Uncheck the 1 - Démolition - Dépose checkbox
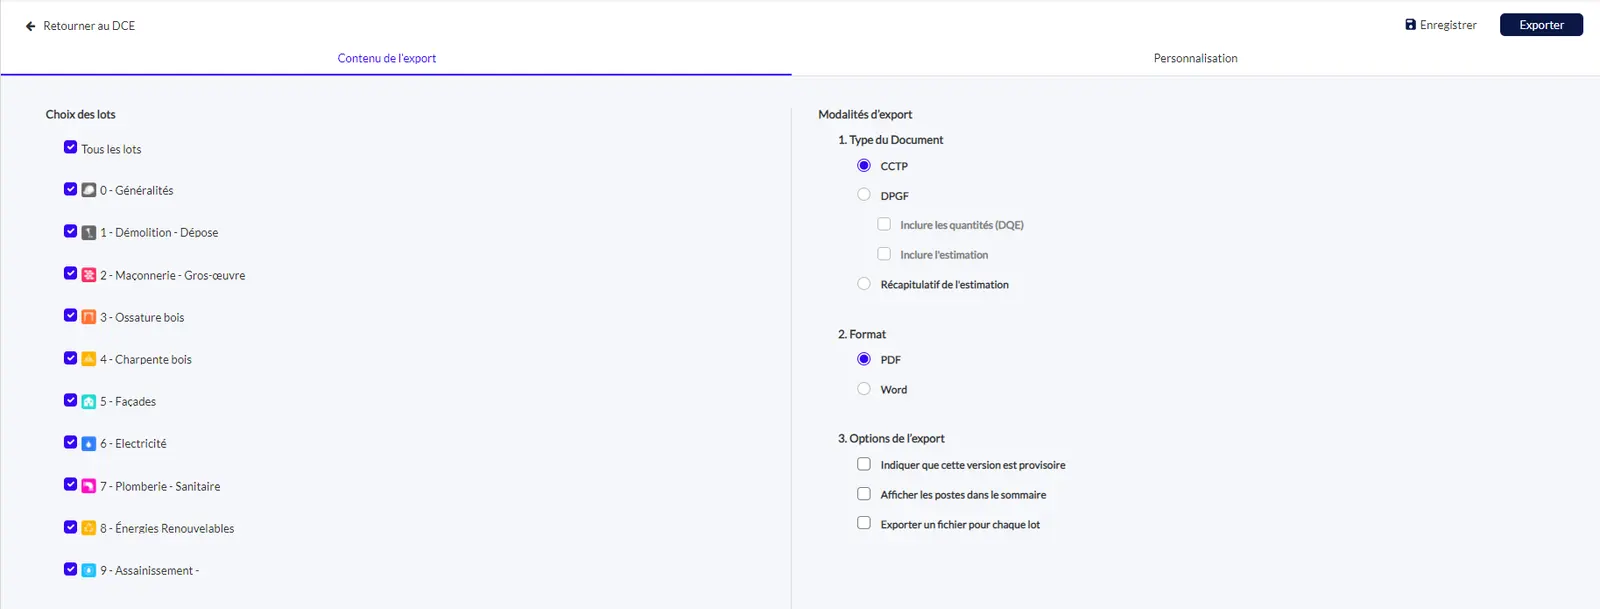Image resolution: width=1600 pixels, height=609 pixels. coord(70,231)
